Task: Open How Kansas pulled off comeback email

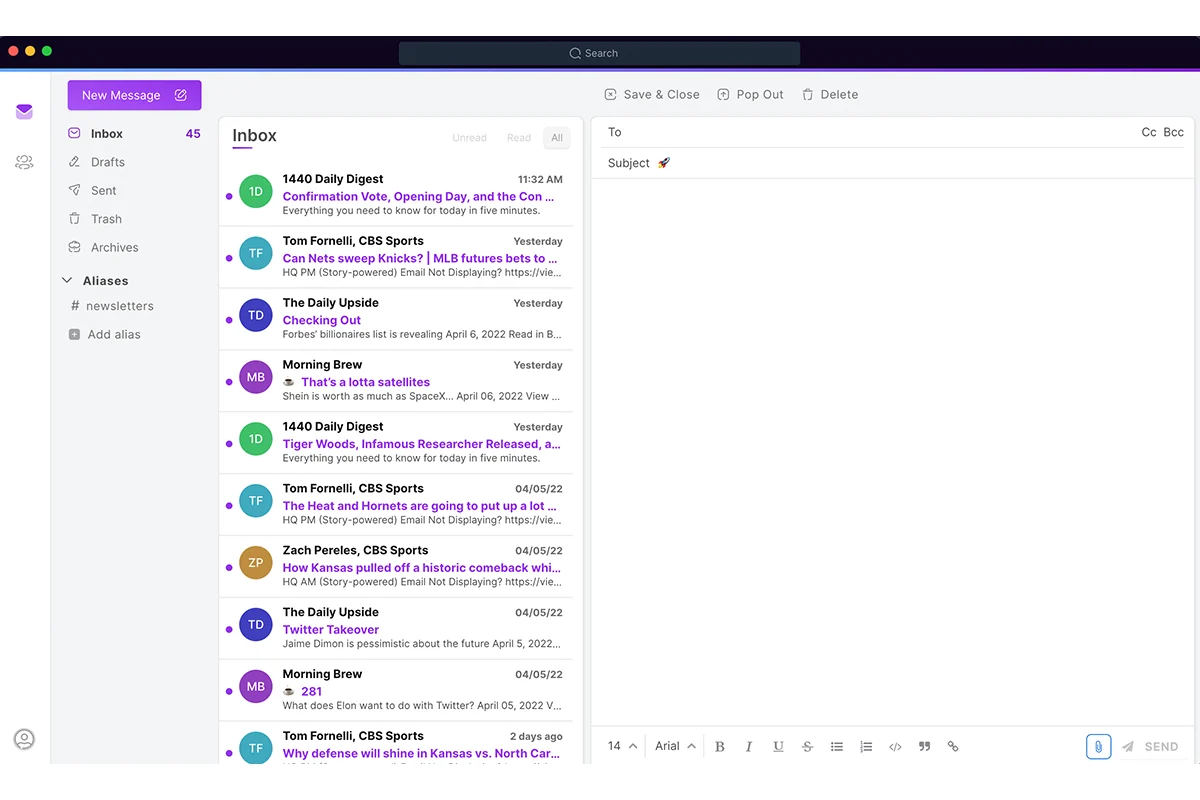Action: tap(396, 568)
